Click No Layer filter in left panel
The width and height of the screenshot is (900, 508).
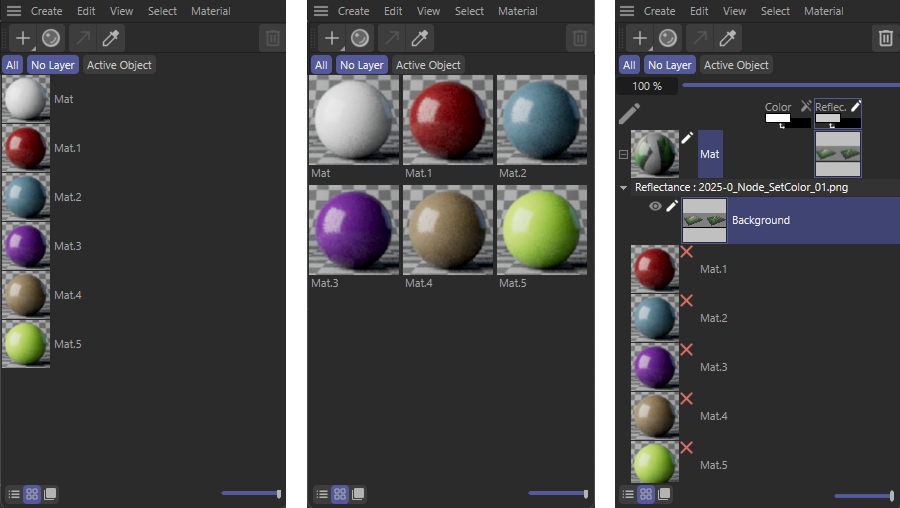pyautogui.click(x=53, y=65)
